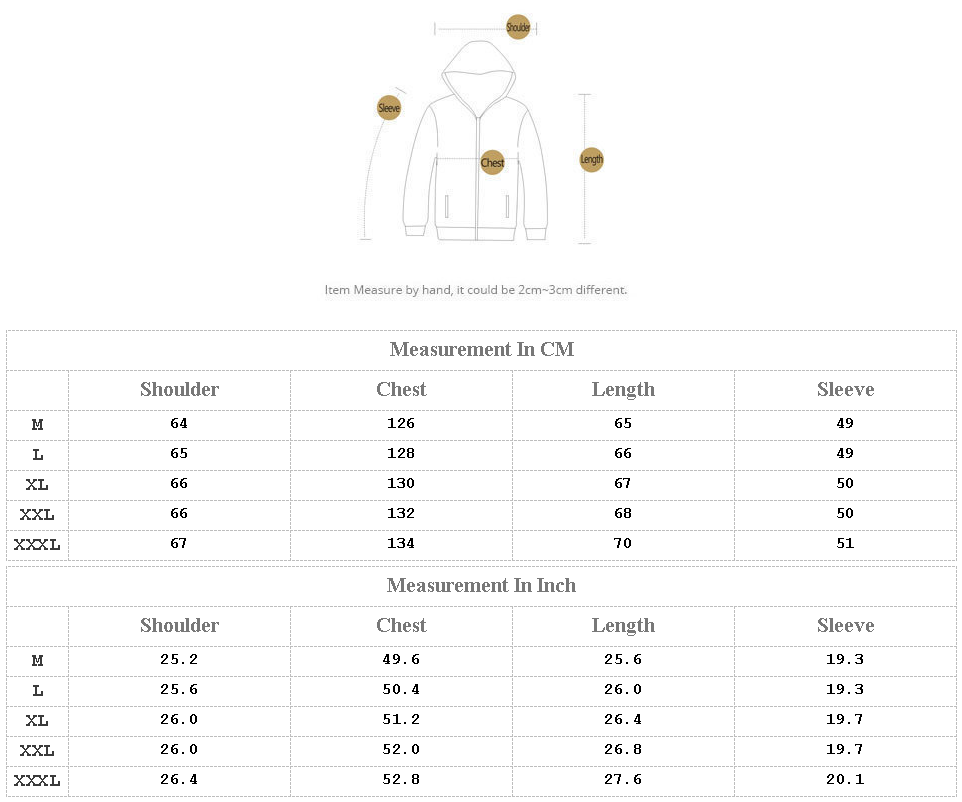Screen dimensions: 962x802
Task: Click the 70 length value for XXXL
Action: 623,543
